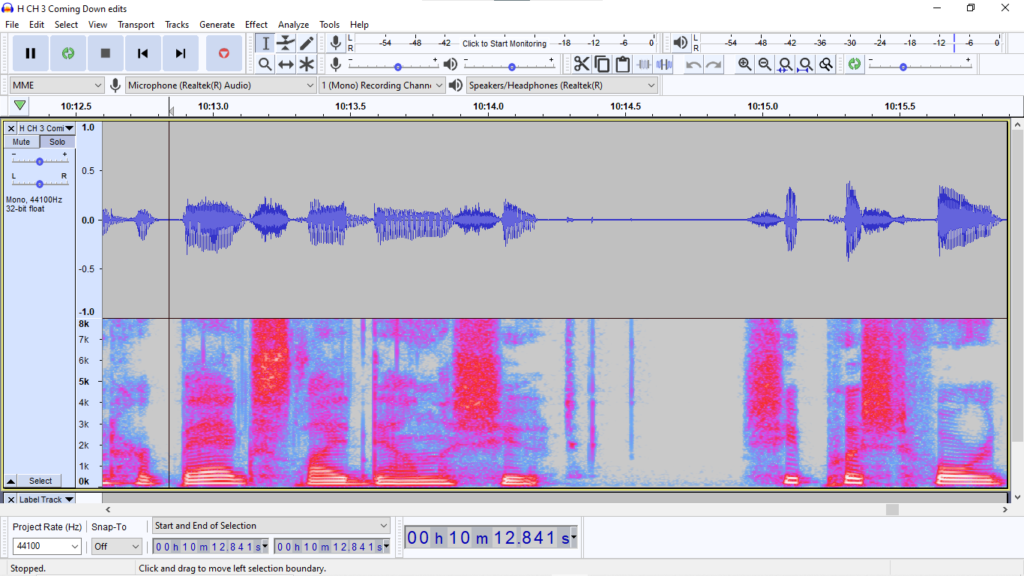Stop playback with the Stop button
1024x576 pixels.
click(105, 53)
